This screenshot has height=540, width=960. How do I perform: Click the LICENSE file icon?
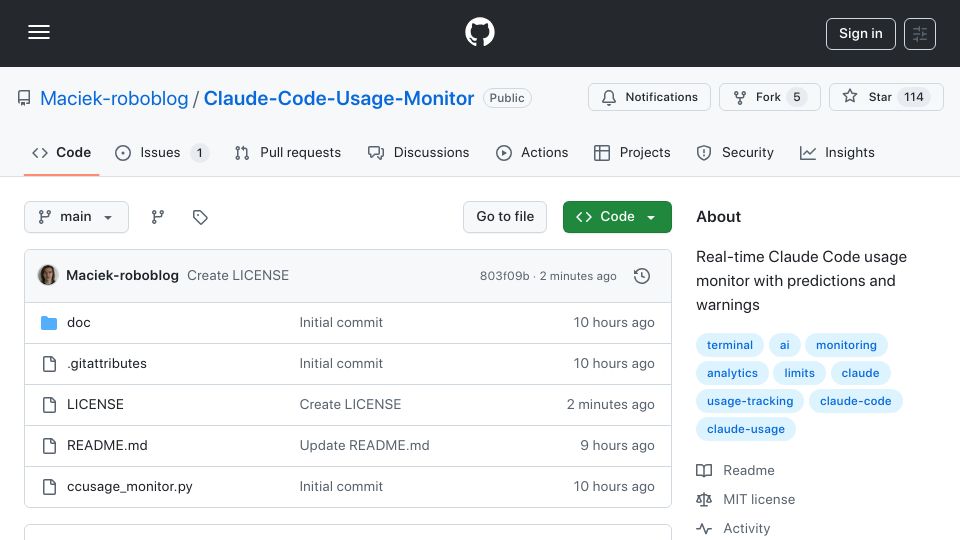(x=49, y=405)
